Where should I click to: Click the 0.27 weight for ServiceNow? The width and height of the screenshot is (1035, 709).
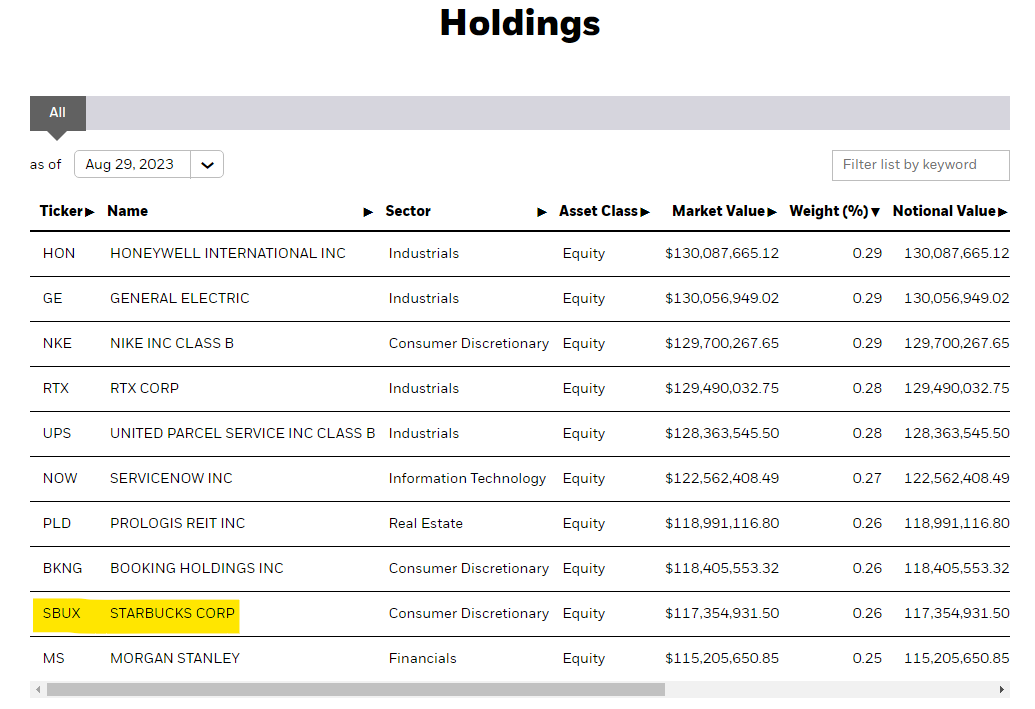[x=867, y=478]
